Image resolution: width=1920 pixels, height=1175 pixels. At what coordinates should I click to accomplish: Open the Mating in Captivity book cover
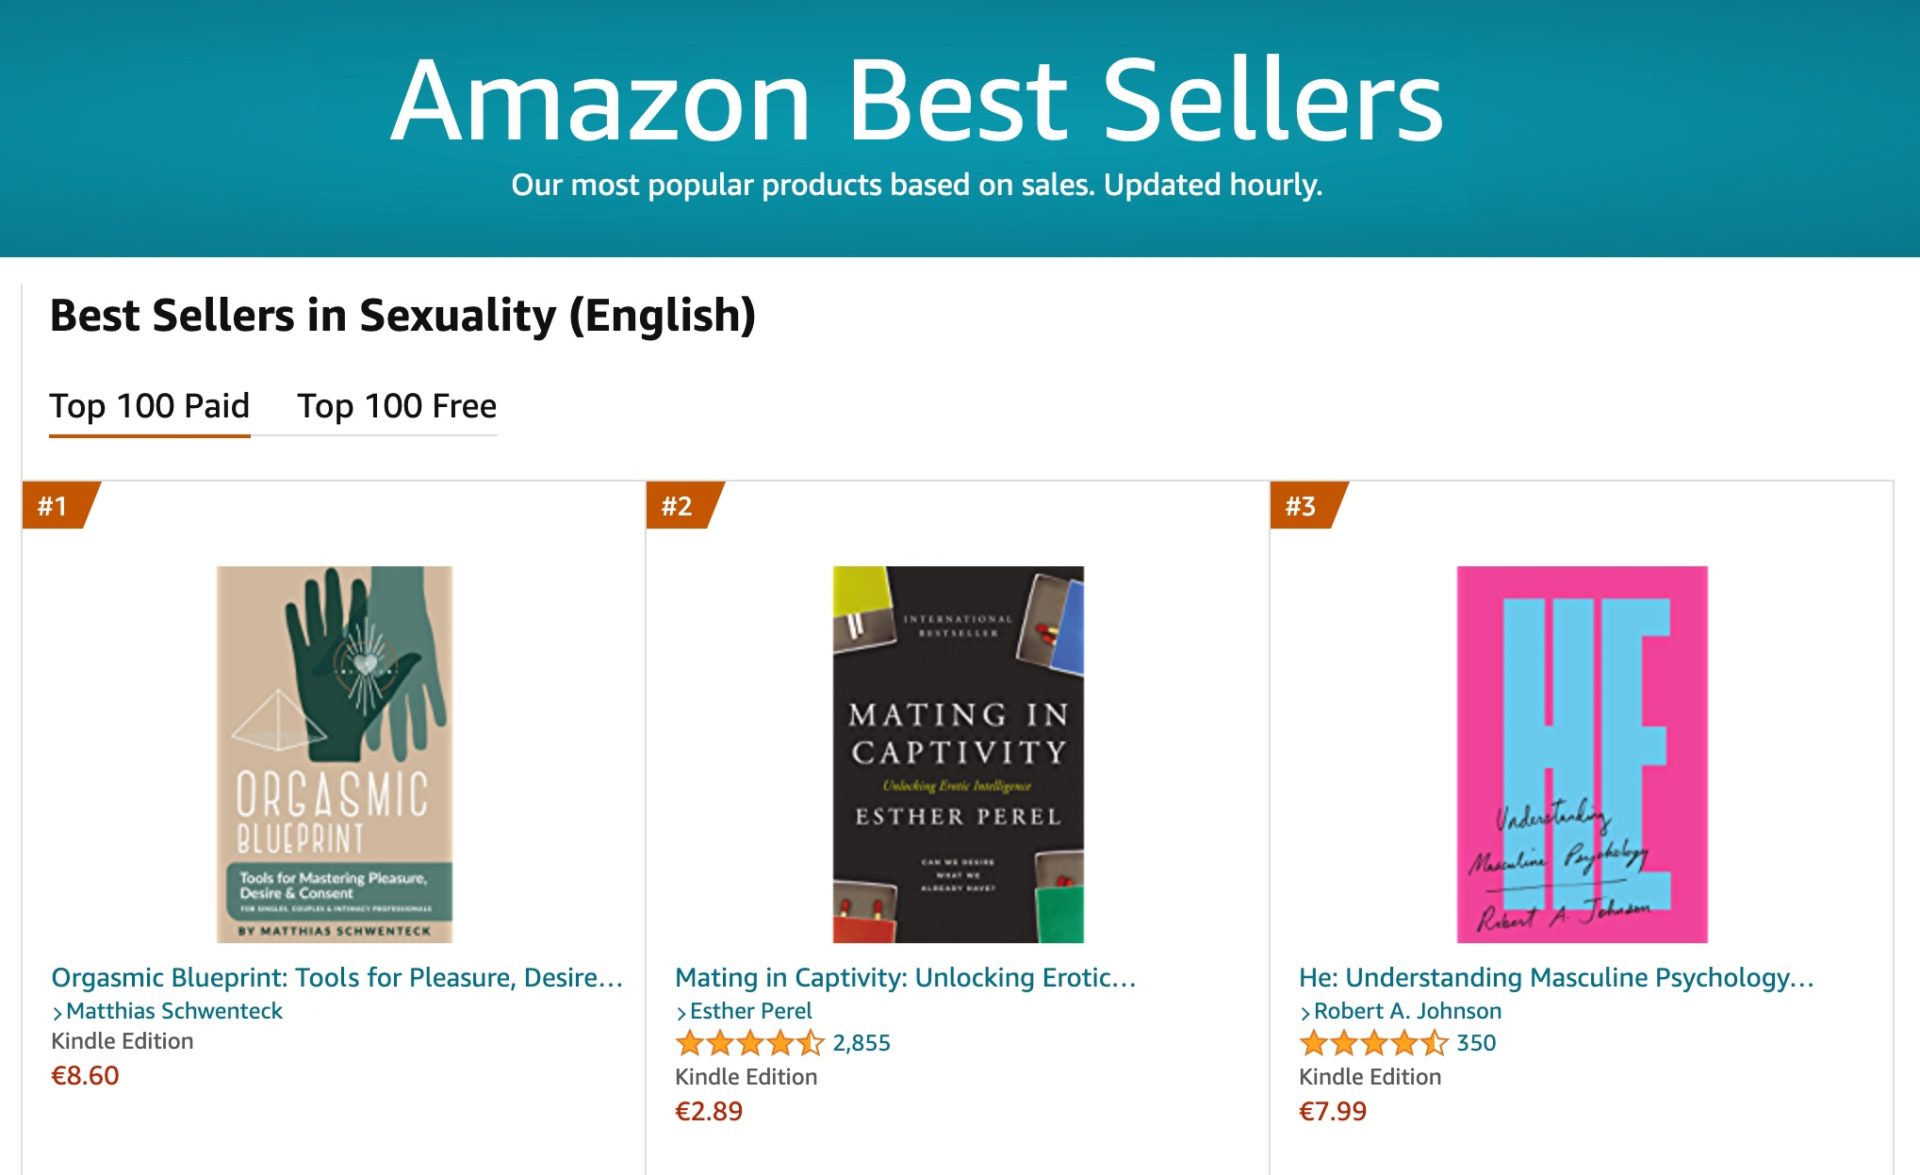pos(958,754)
